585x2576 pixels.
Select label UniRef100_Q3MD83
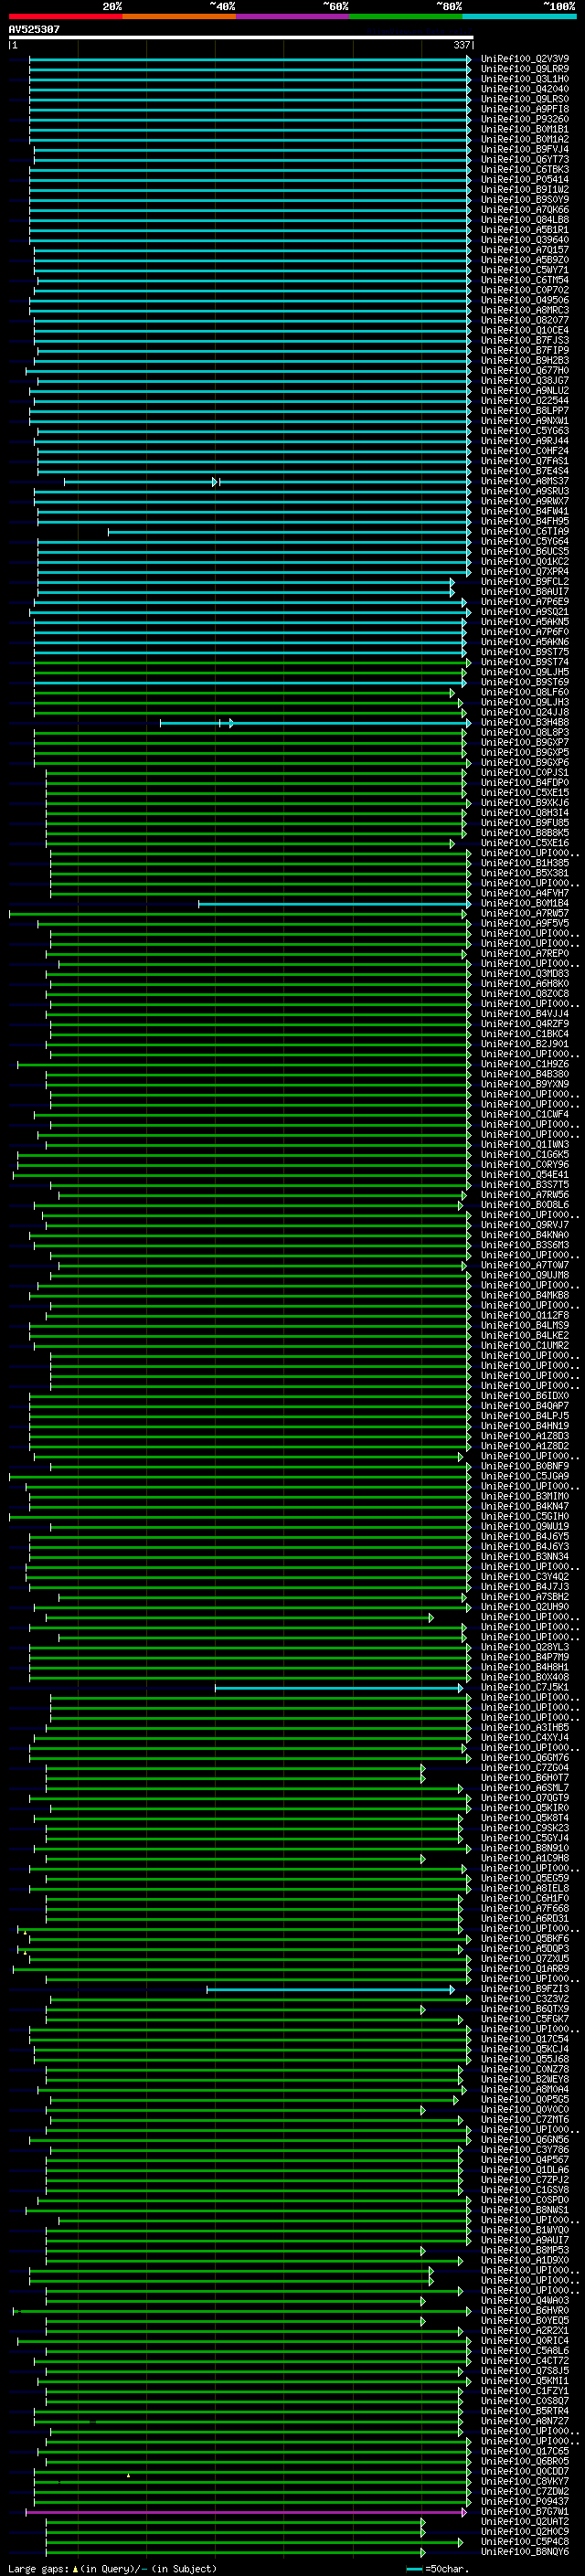525,974
